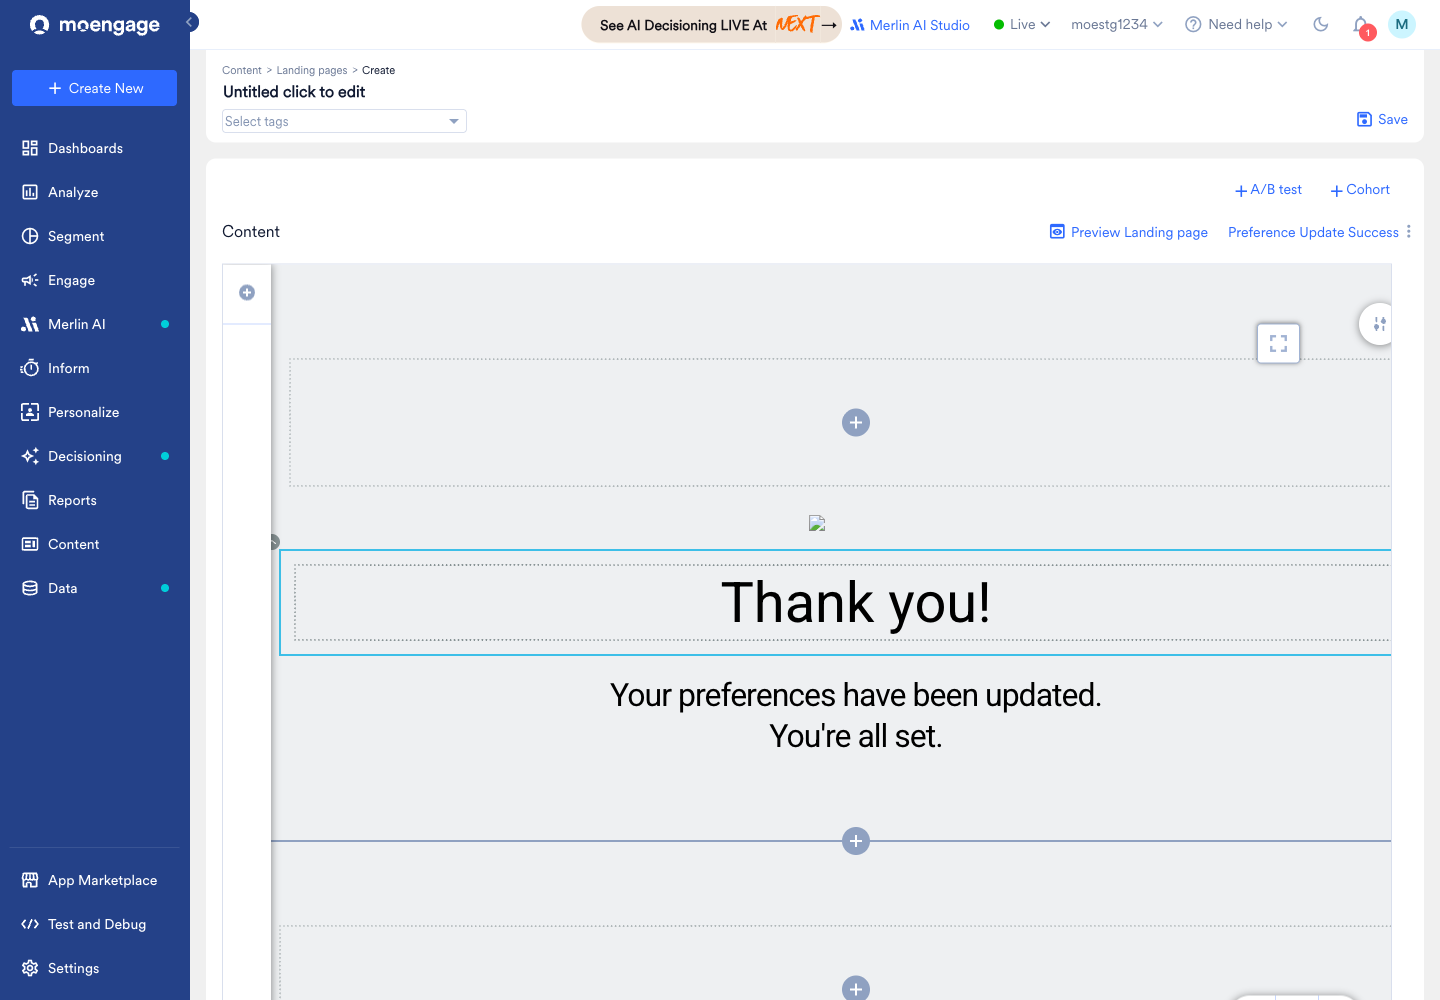This screenshot has width=1440, height=1000.
Task: Click the Reports icon in the sidebar
Action: click(x=30, y=500)
